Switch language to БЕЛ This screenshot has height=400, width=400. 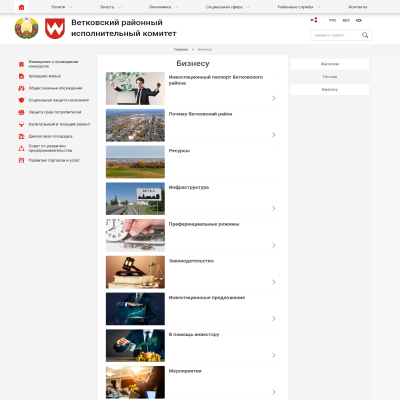346,20
